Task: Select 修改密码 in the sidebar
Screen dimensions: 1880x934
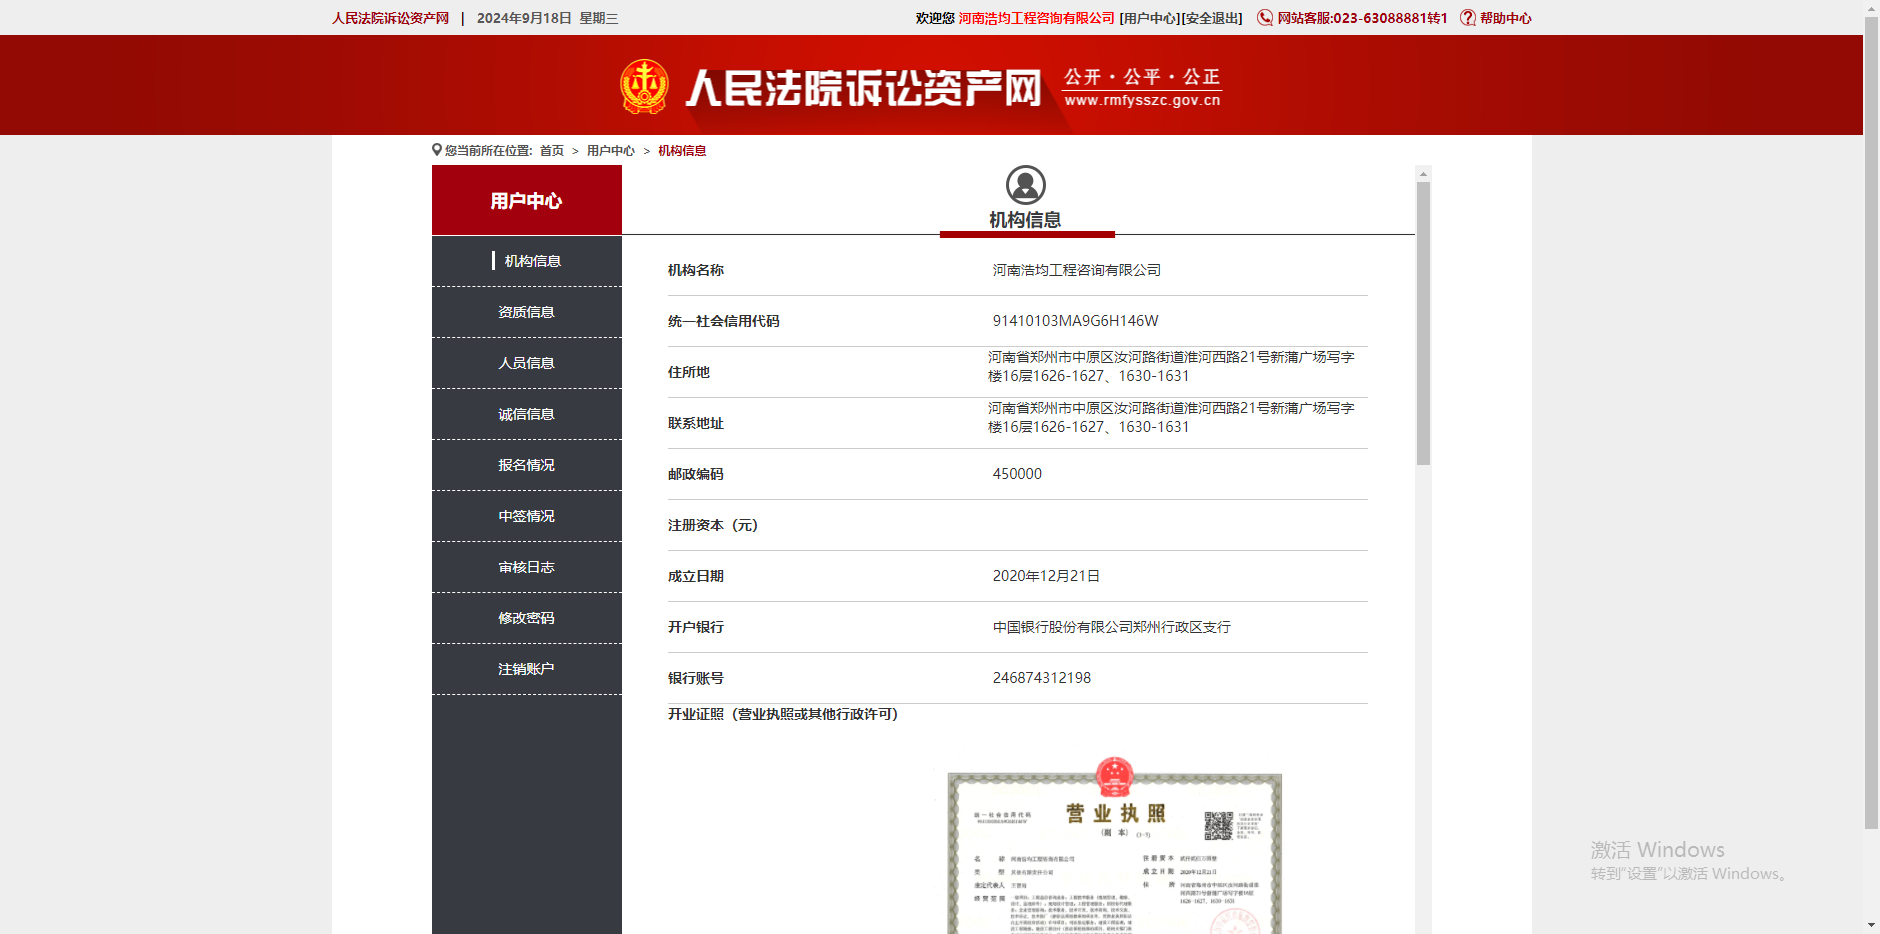Action: 526,618
